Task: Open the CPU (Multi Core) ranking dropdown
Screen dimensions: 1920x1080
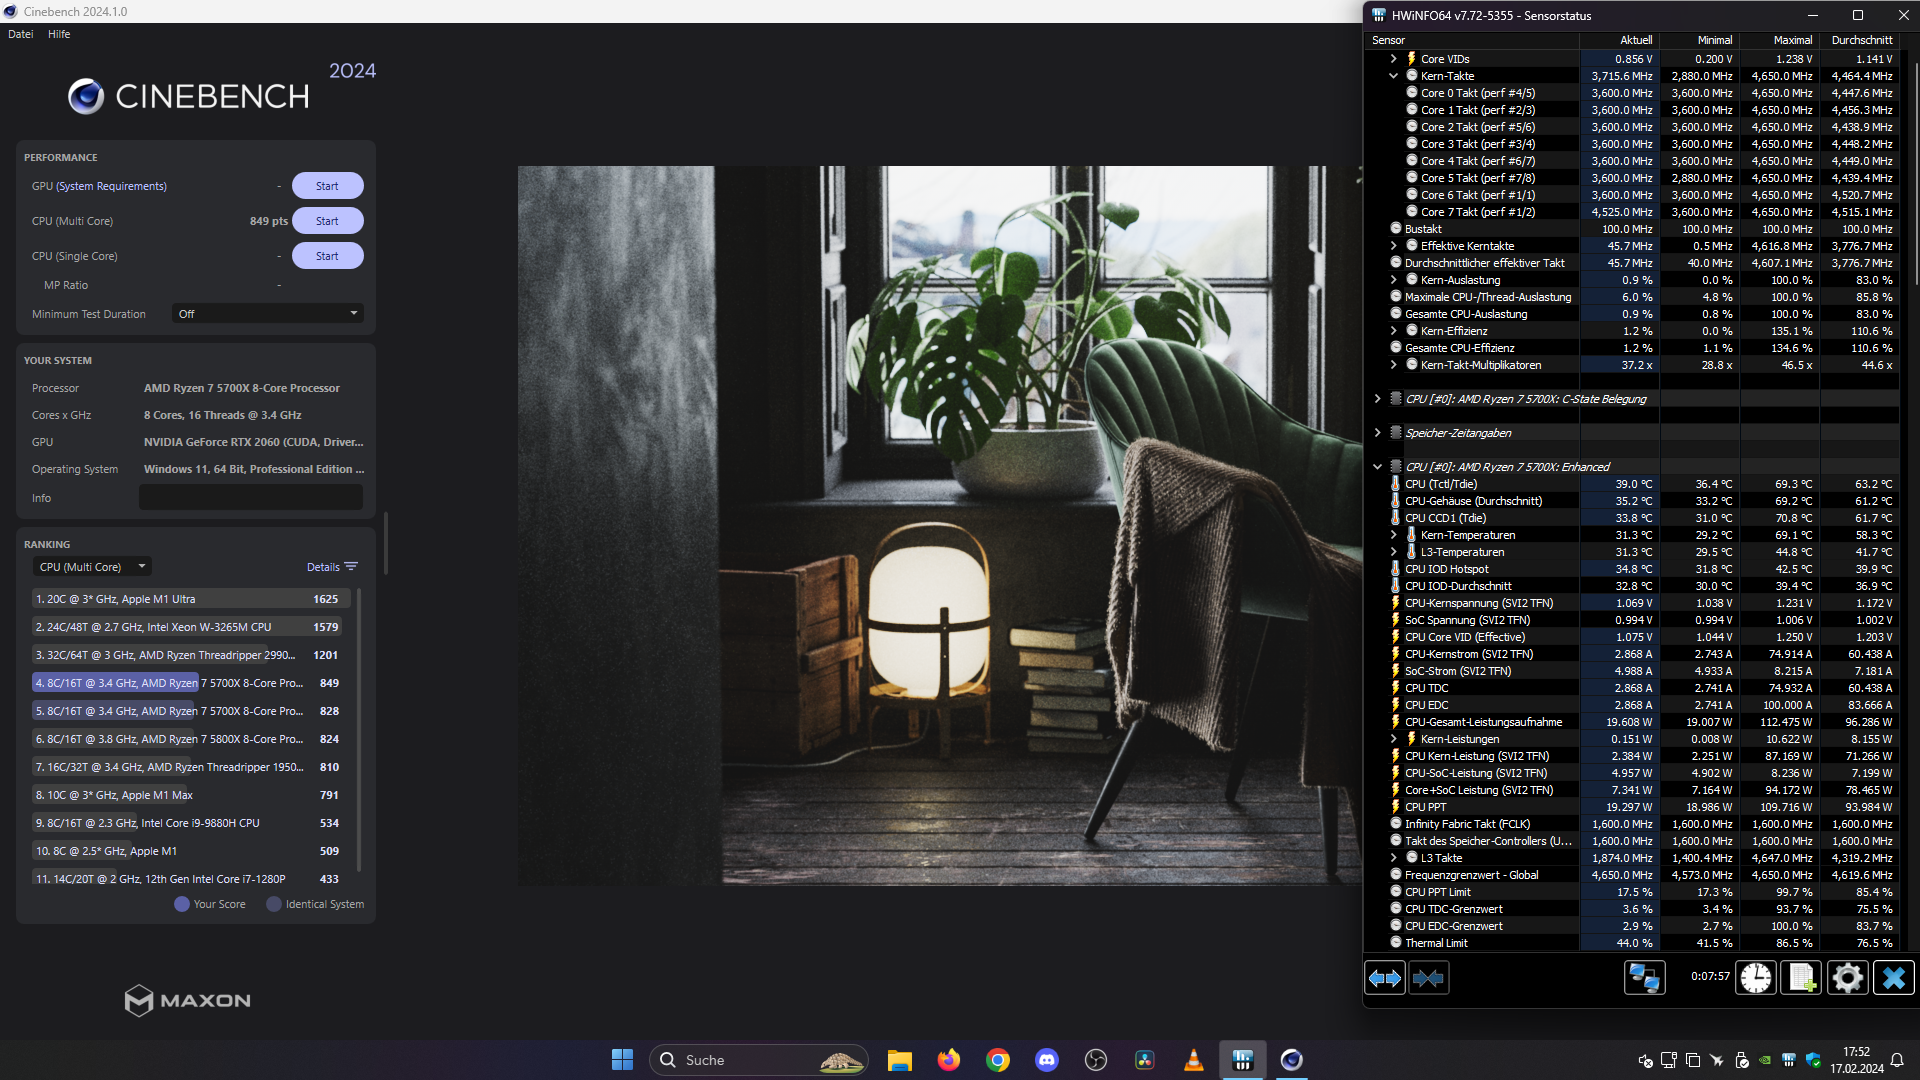Action: tap(92, 567)
